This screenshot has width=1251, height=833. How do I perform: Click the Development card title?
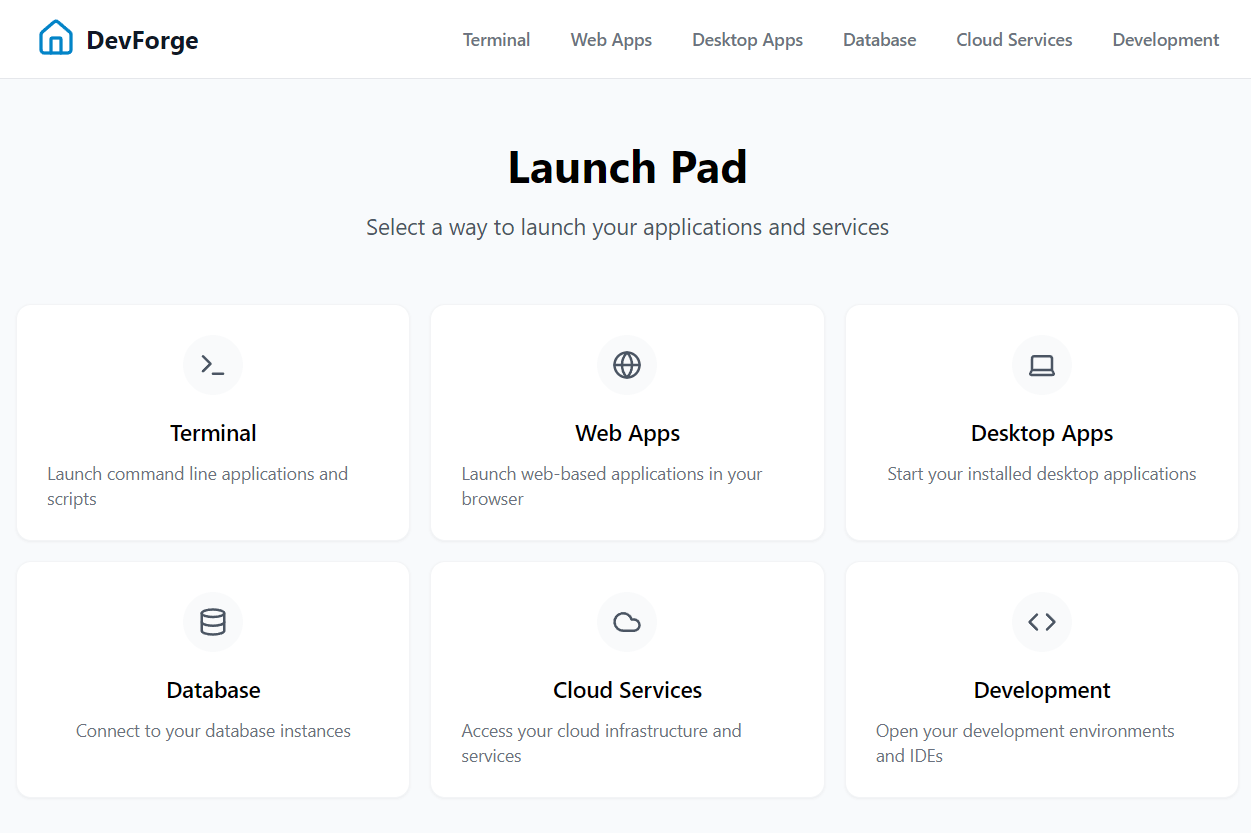1042,691
